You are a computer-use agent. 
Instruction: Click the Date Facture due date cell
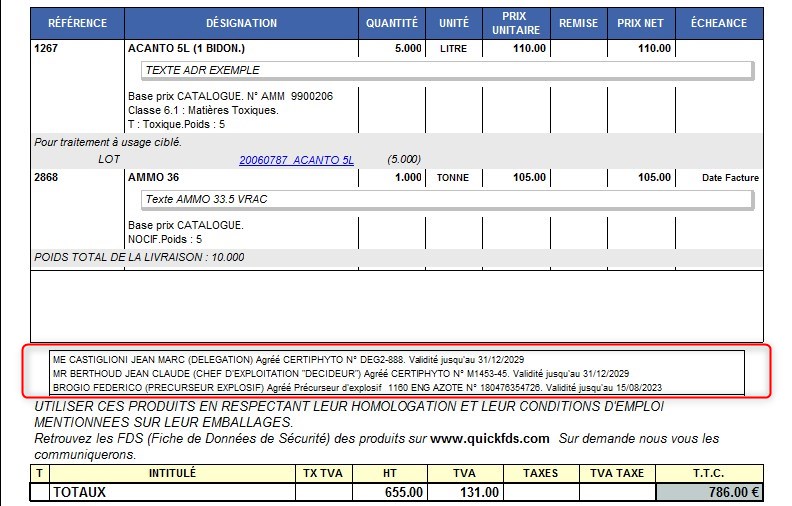tap(730, 178)
